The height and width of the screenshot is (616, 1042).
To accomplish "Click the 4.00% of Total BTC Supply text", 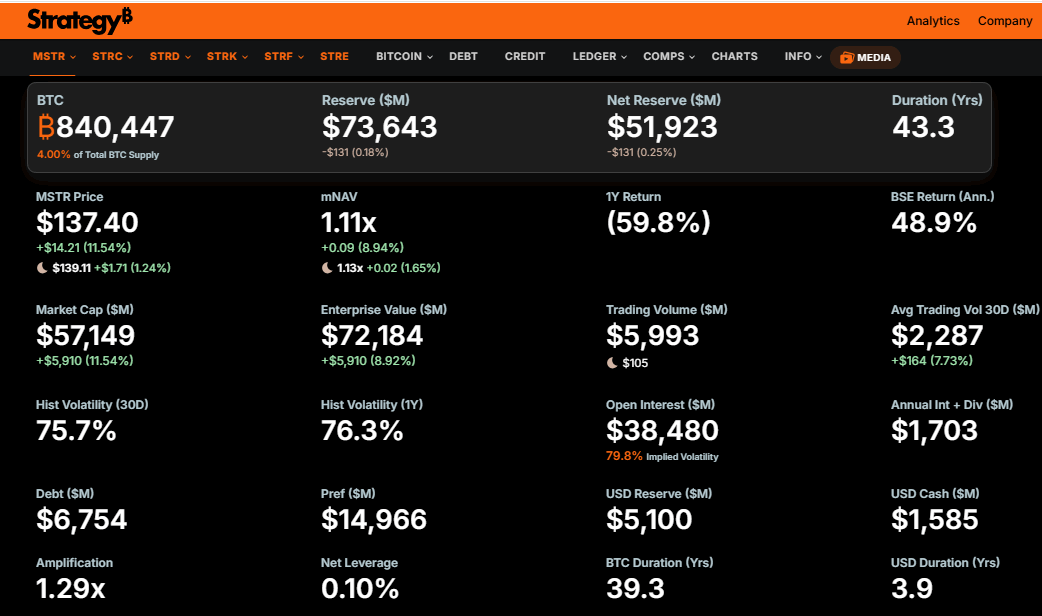I will click(98, 155).
